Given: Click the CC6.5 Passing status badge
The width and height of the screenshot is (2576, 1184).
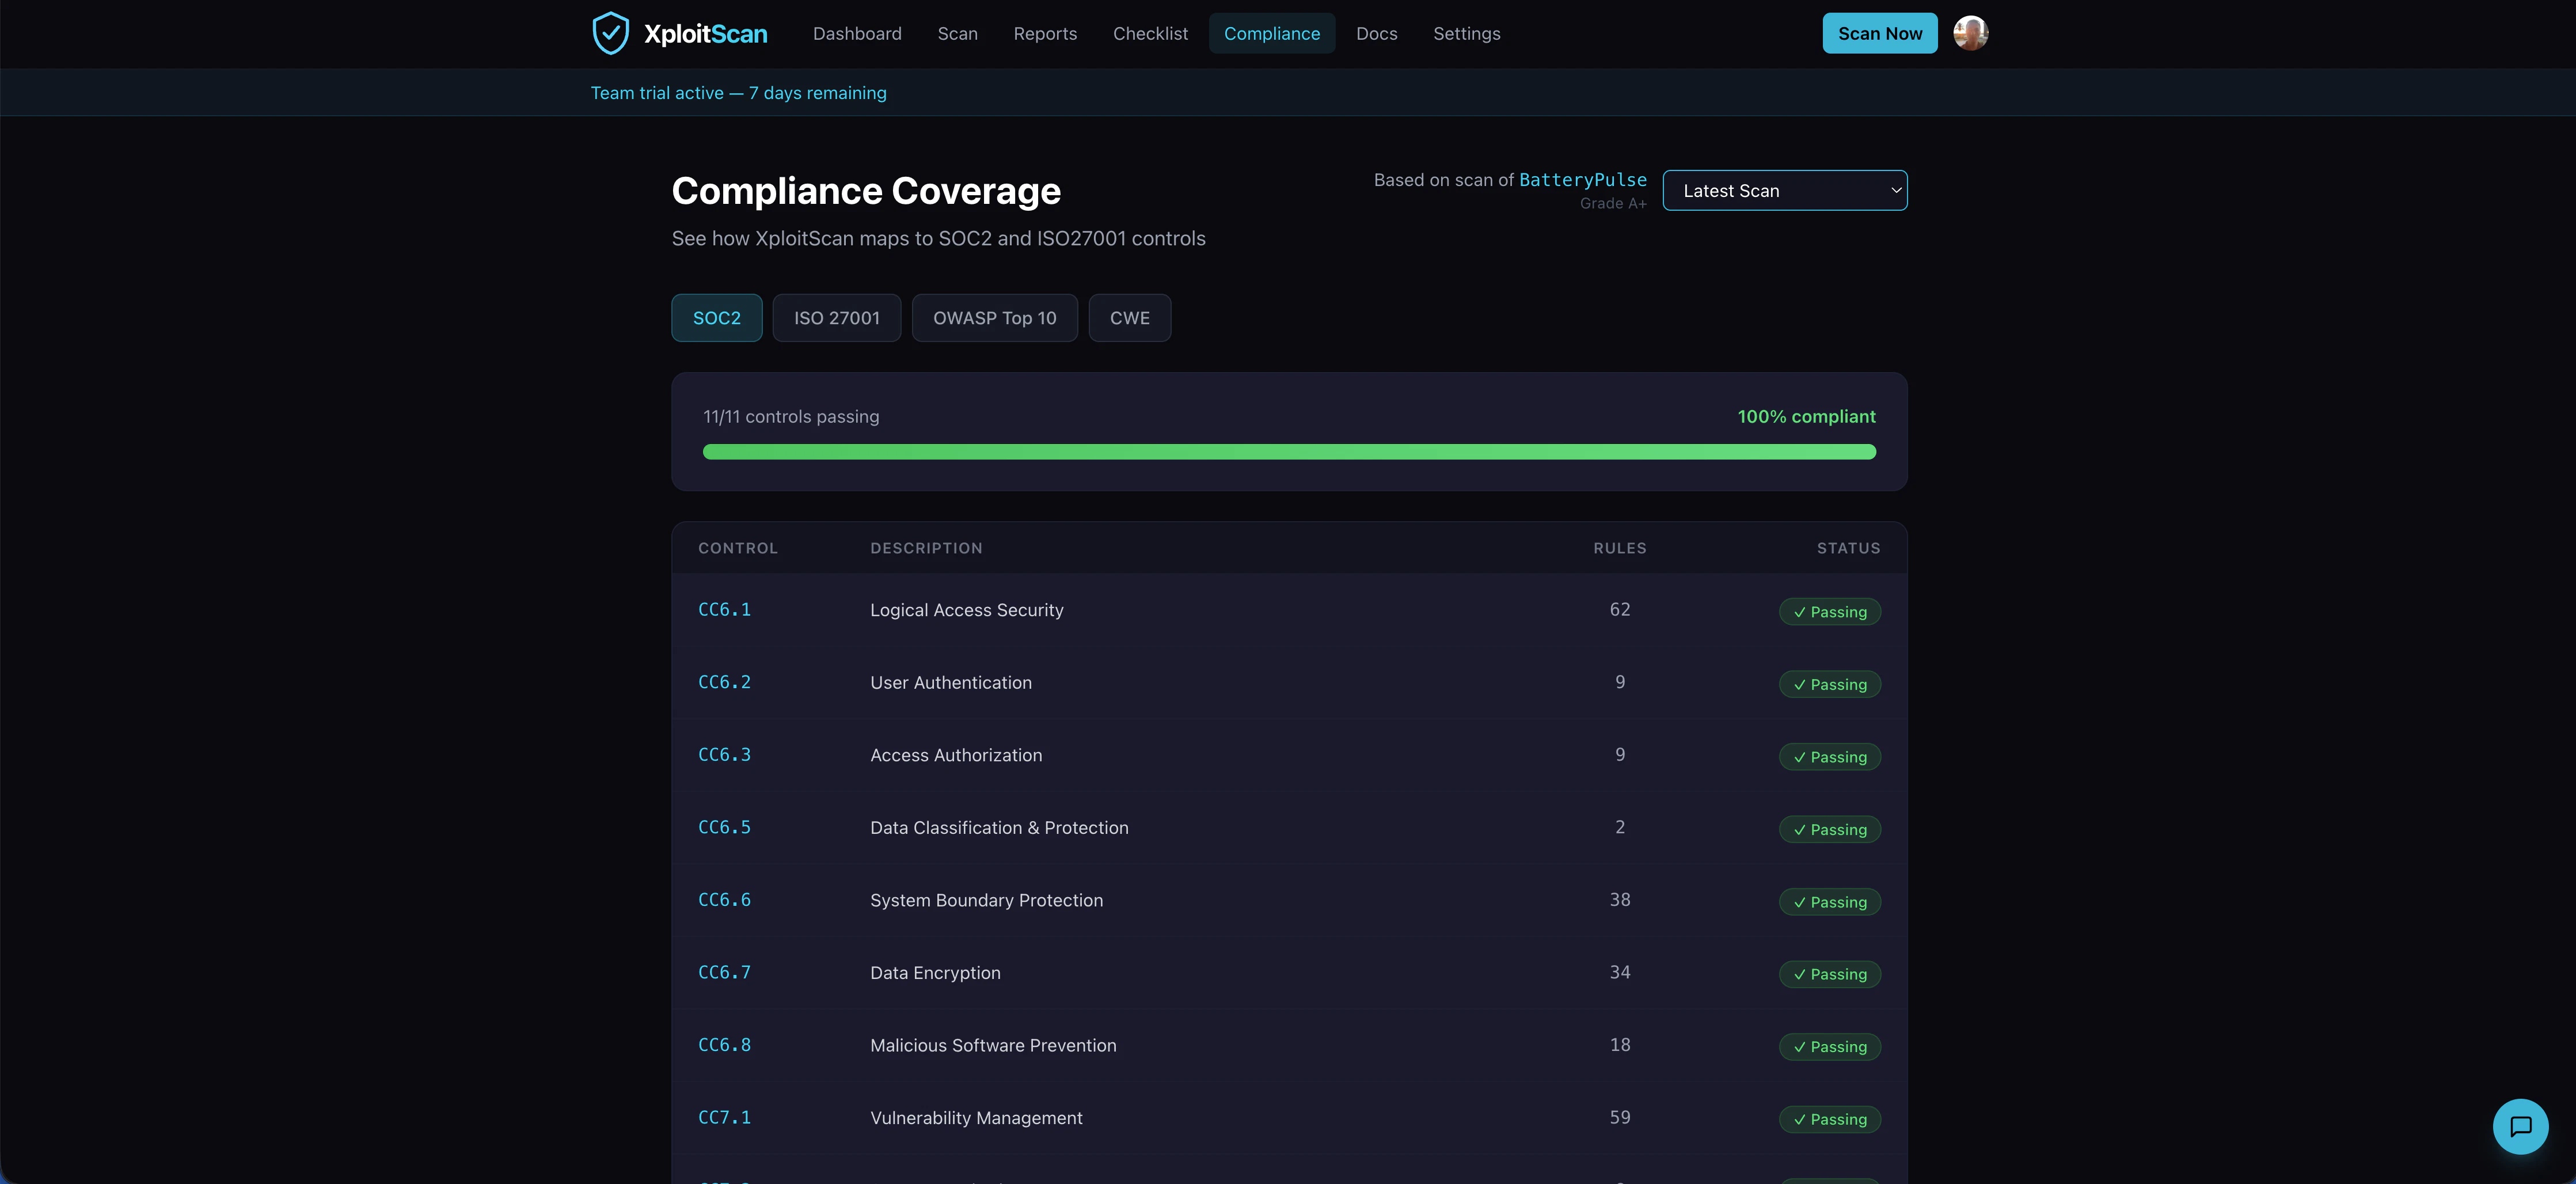Looking at the screenshot, I should click(x=1829, y=829).
